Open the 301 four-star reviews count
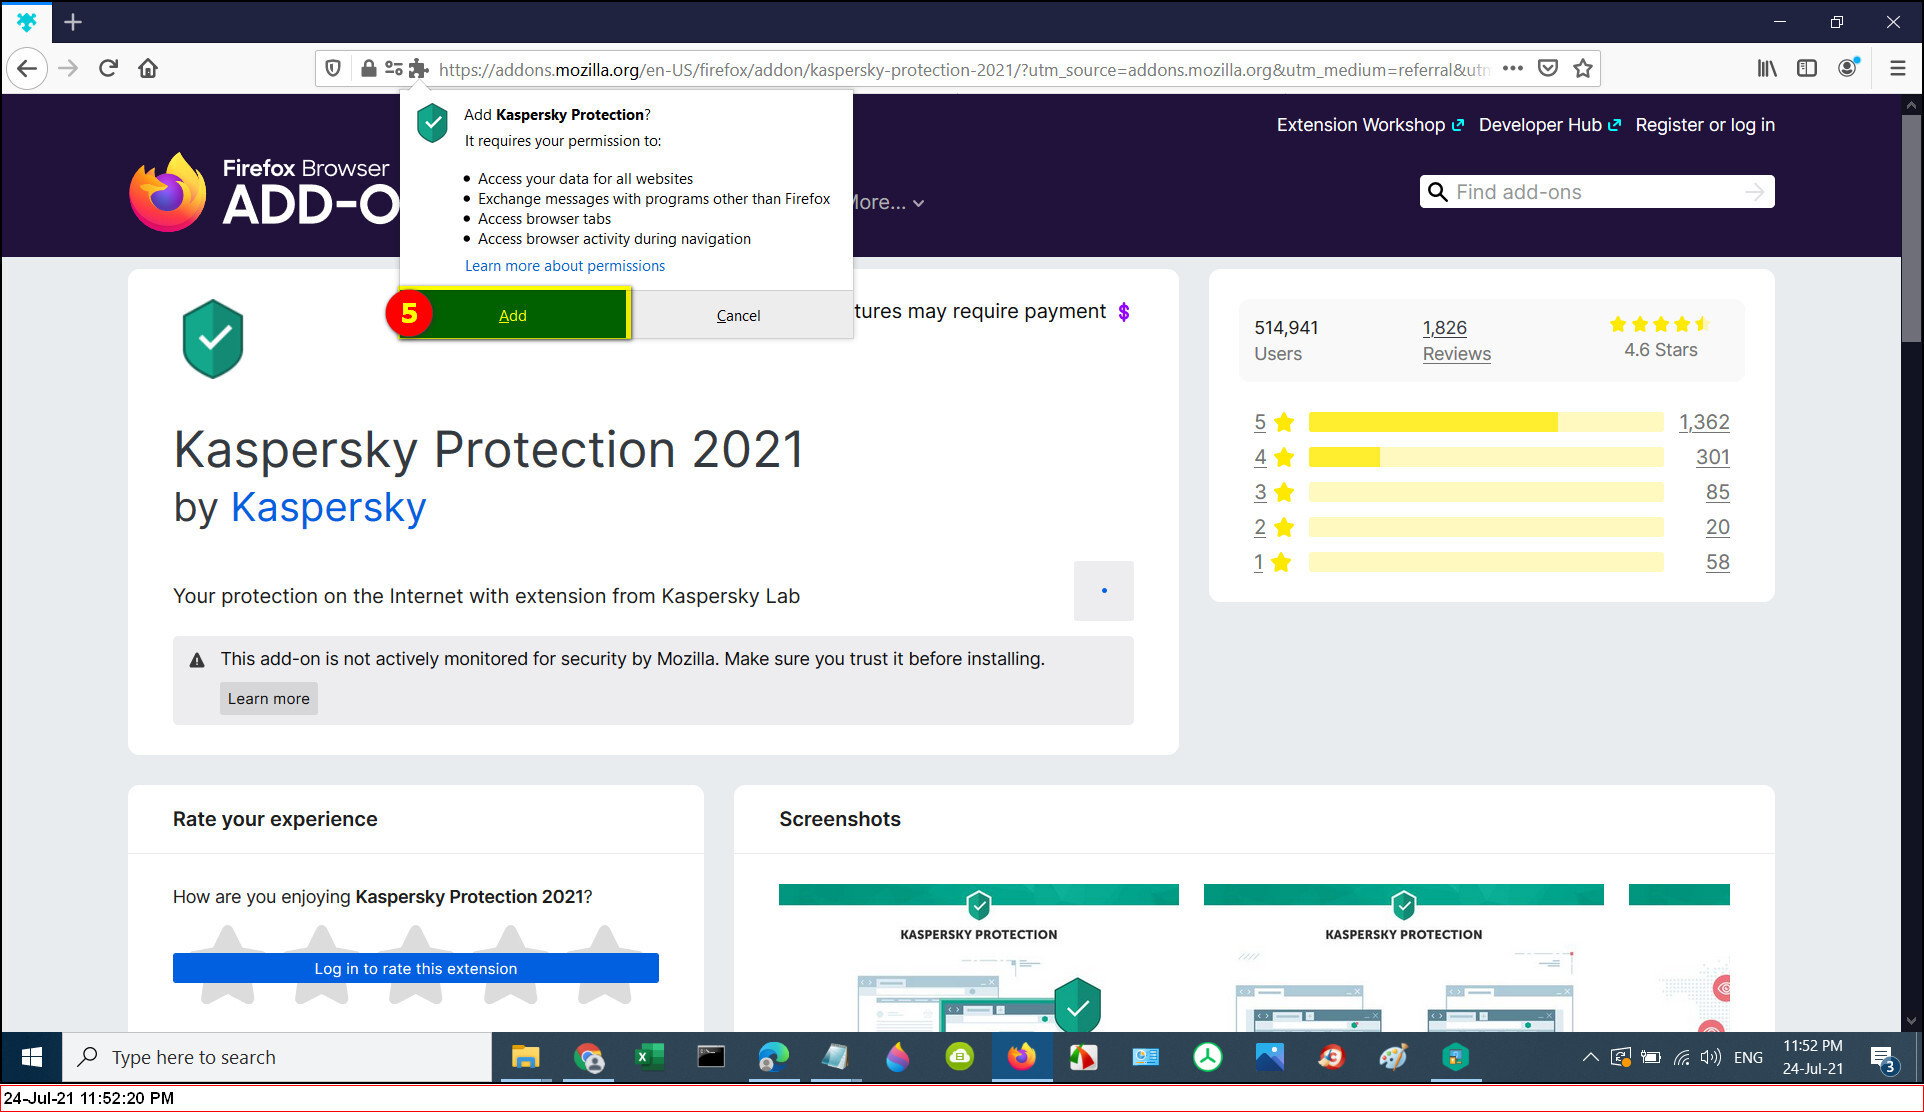Image resolution: width=1924 pixels, height=1112 pixels. pyautogui.click(x=1712, y=457)
